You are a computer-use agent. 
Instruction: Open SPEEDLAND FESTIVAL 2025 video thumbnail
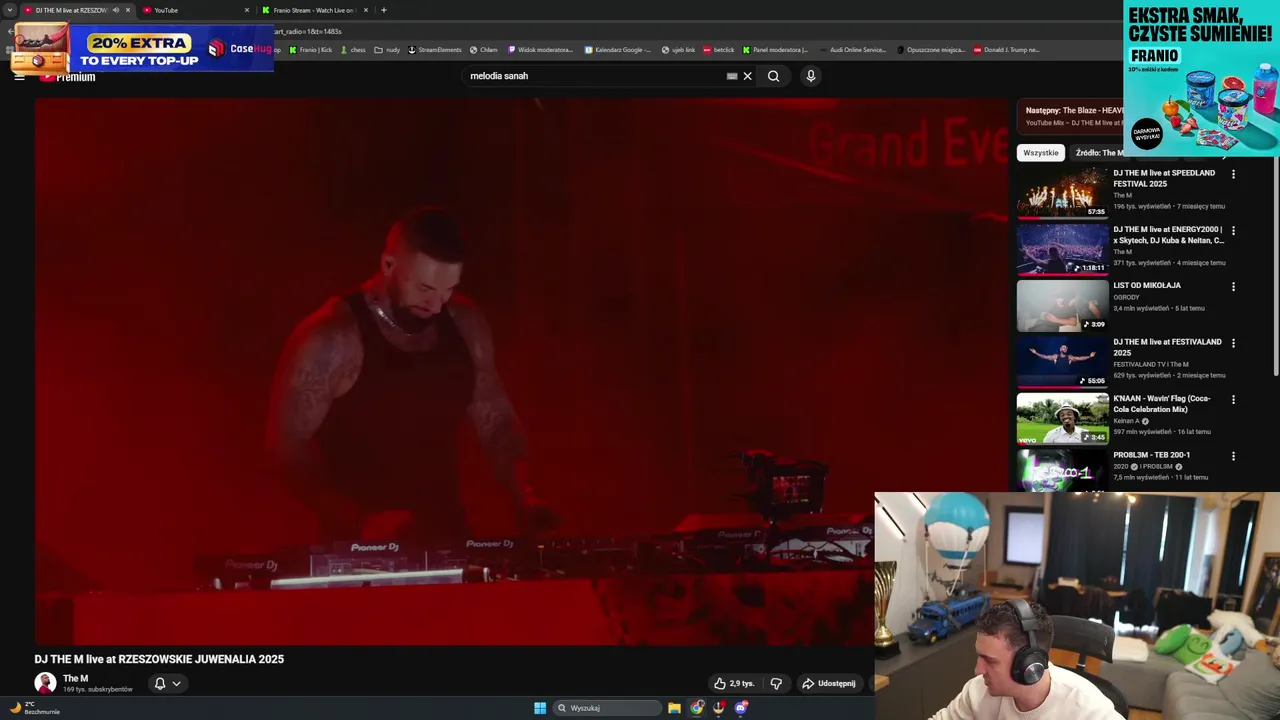pyautogui.click(x=1063, y=193)
